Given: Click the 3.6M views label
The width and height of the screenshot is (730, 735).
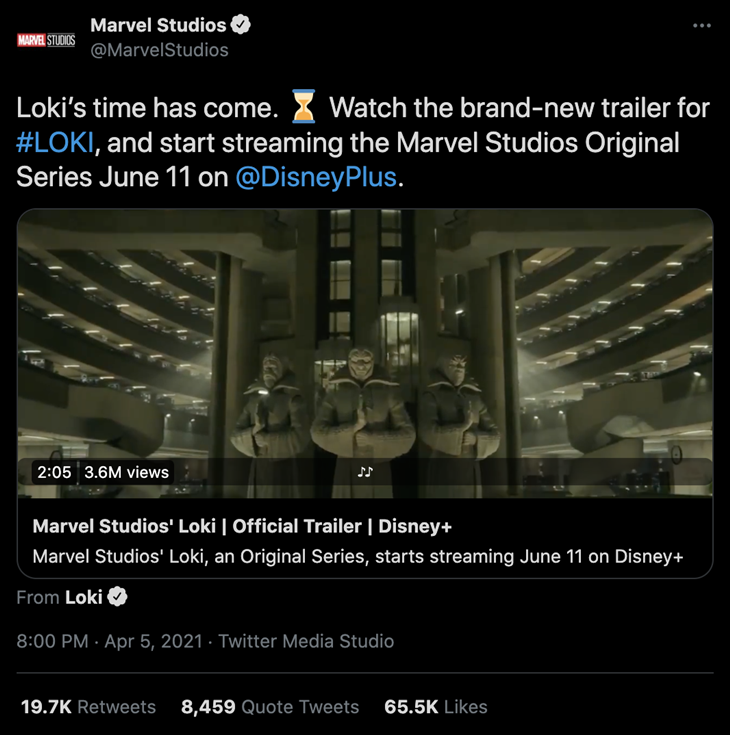Looking at the screenshot, I should 127,472.
